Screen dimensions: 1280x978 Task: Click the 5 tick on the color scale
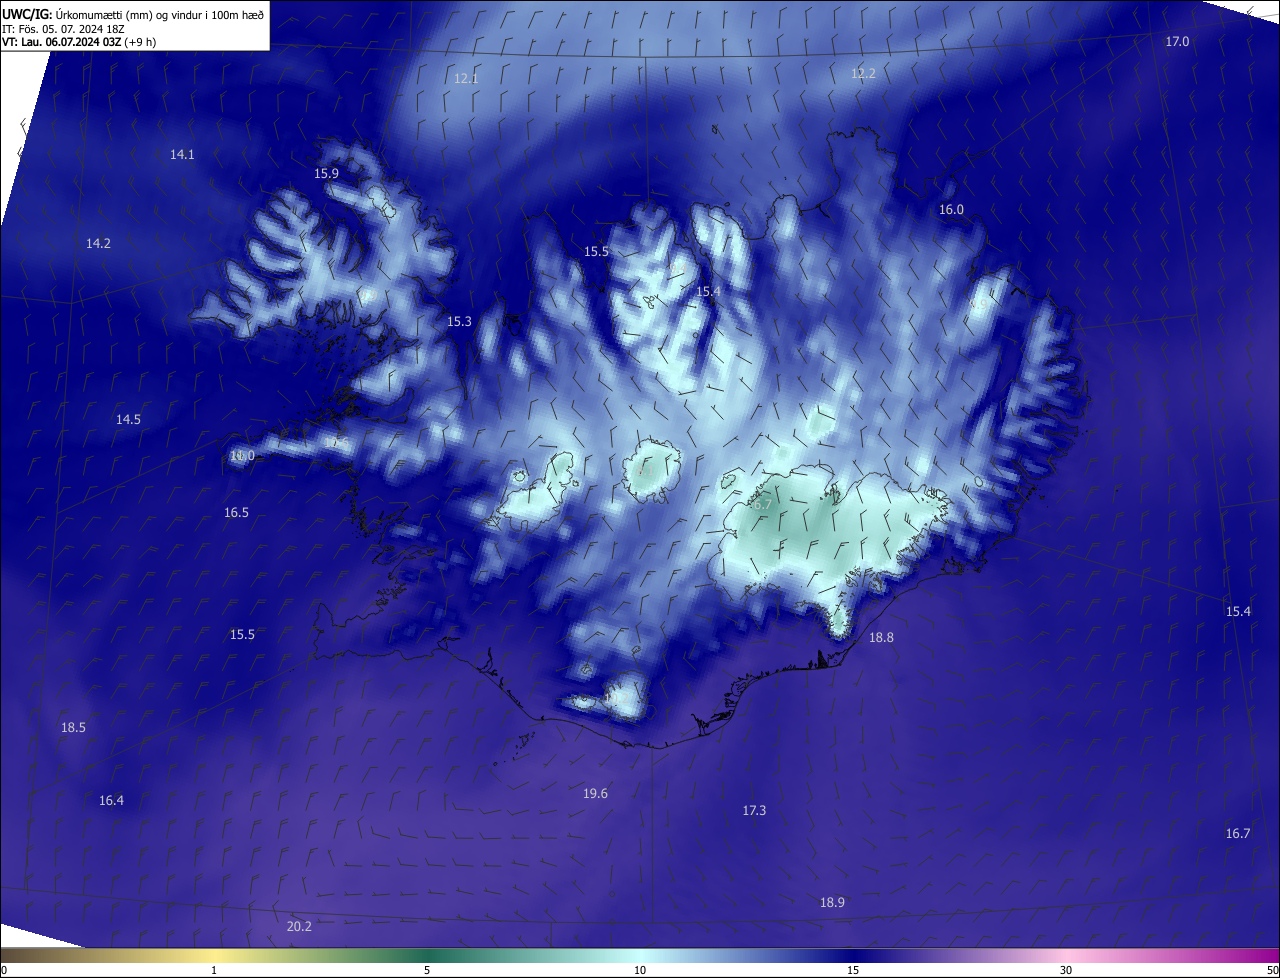coord(427,970)
